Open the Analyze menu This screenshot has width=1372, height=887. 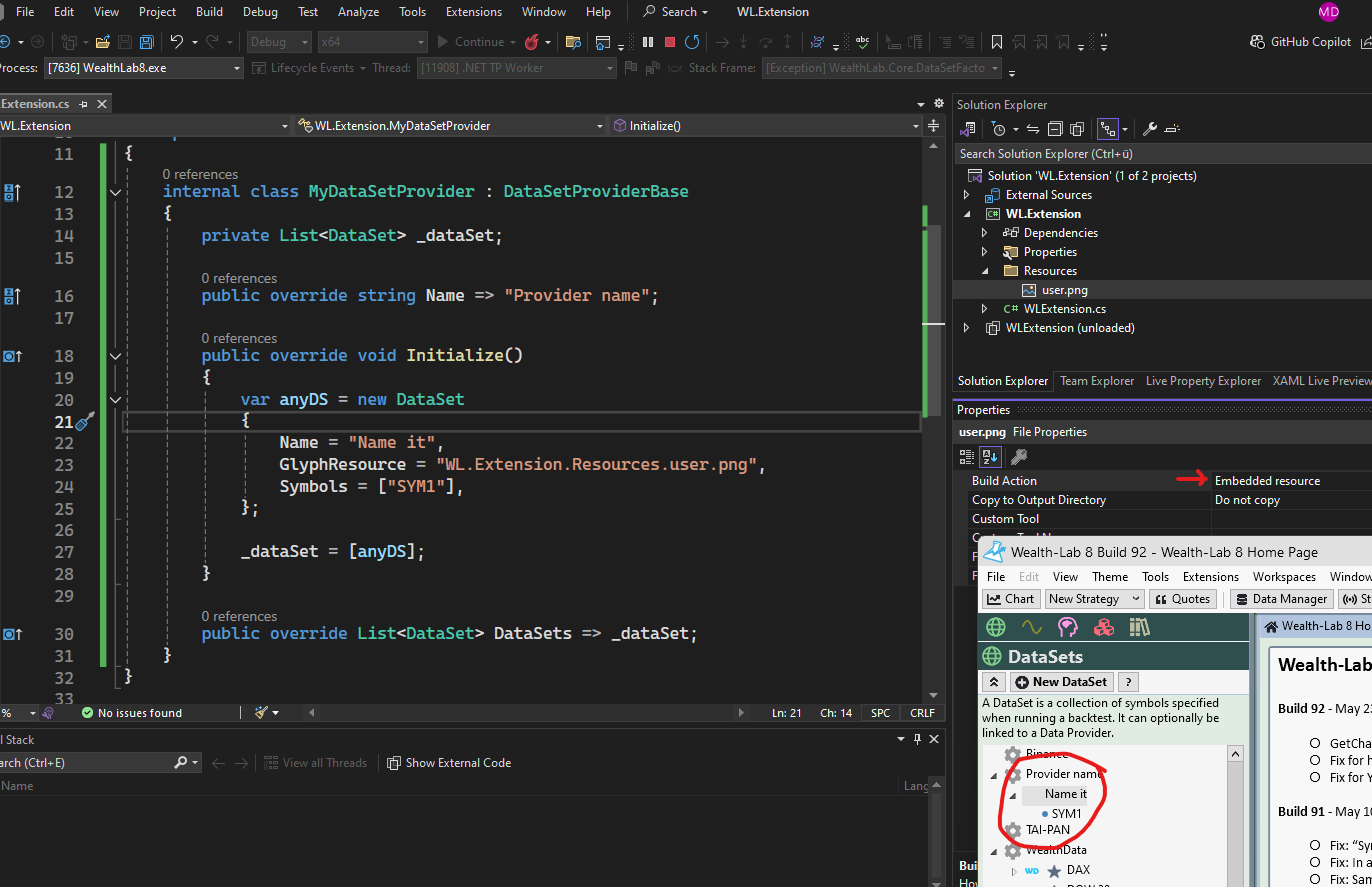pos(358,12)
